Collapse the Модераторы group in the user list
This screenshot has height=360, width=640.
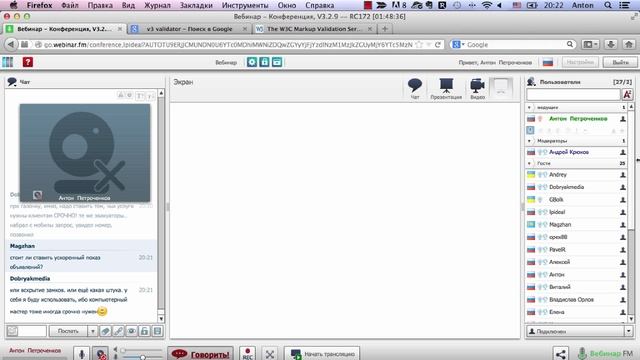click(x=529, y=141)
